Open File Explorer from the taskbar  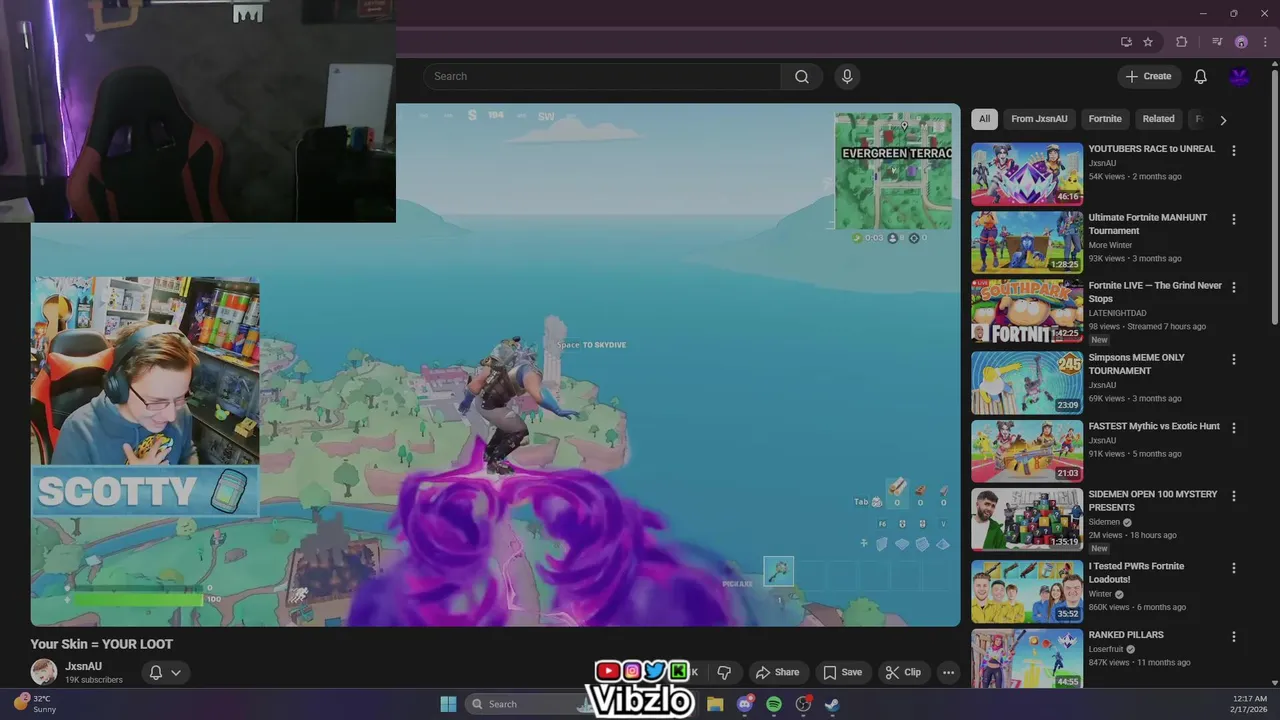pyautogui.click(x=715, y=704)
